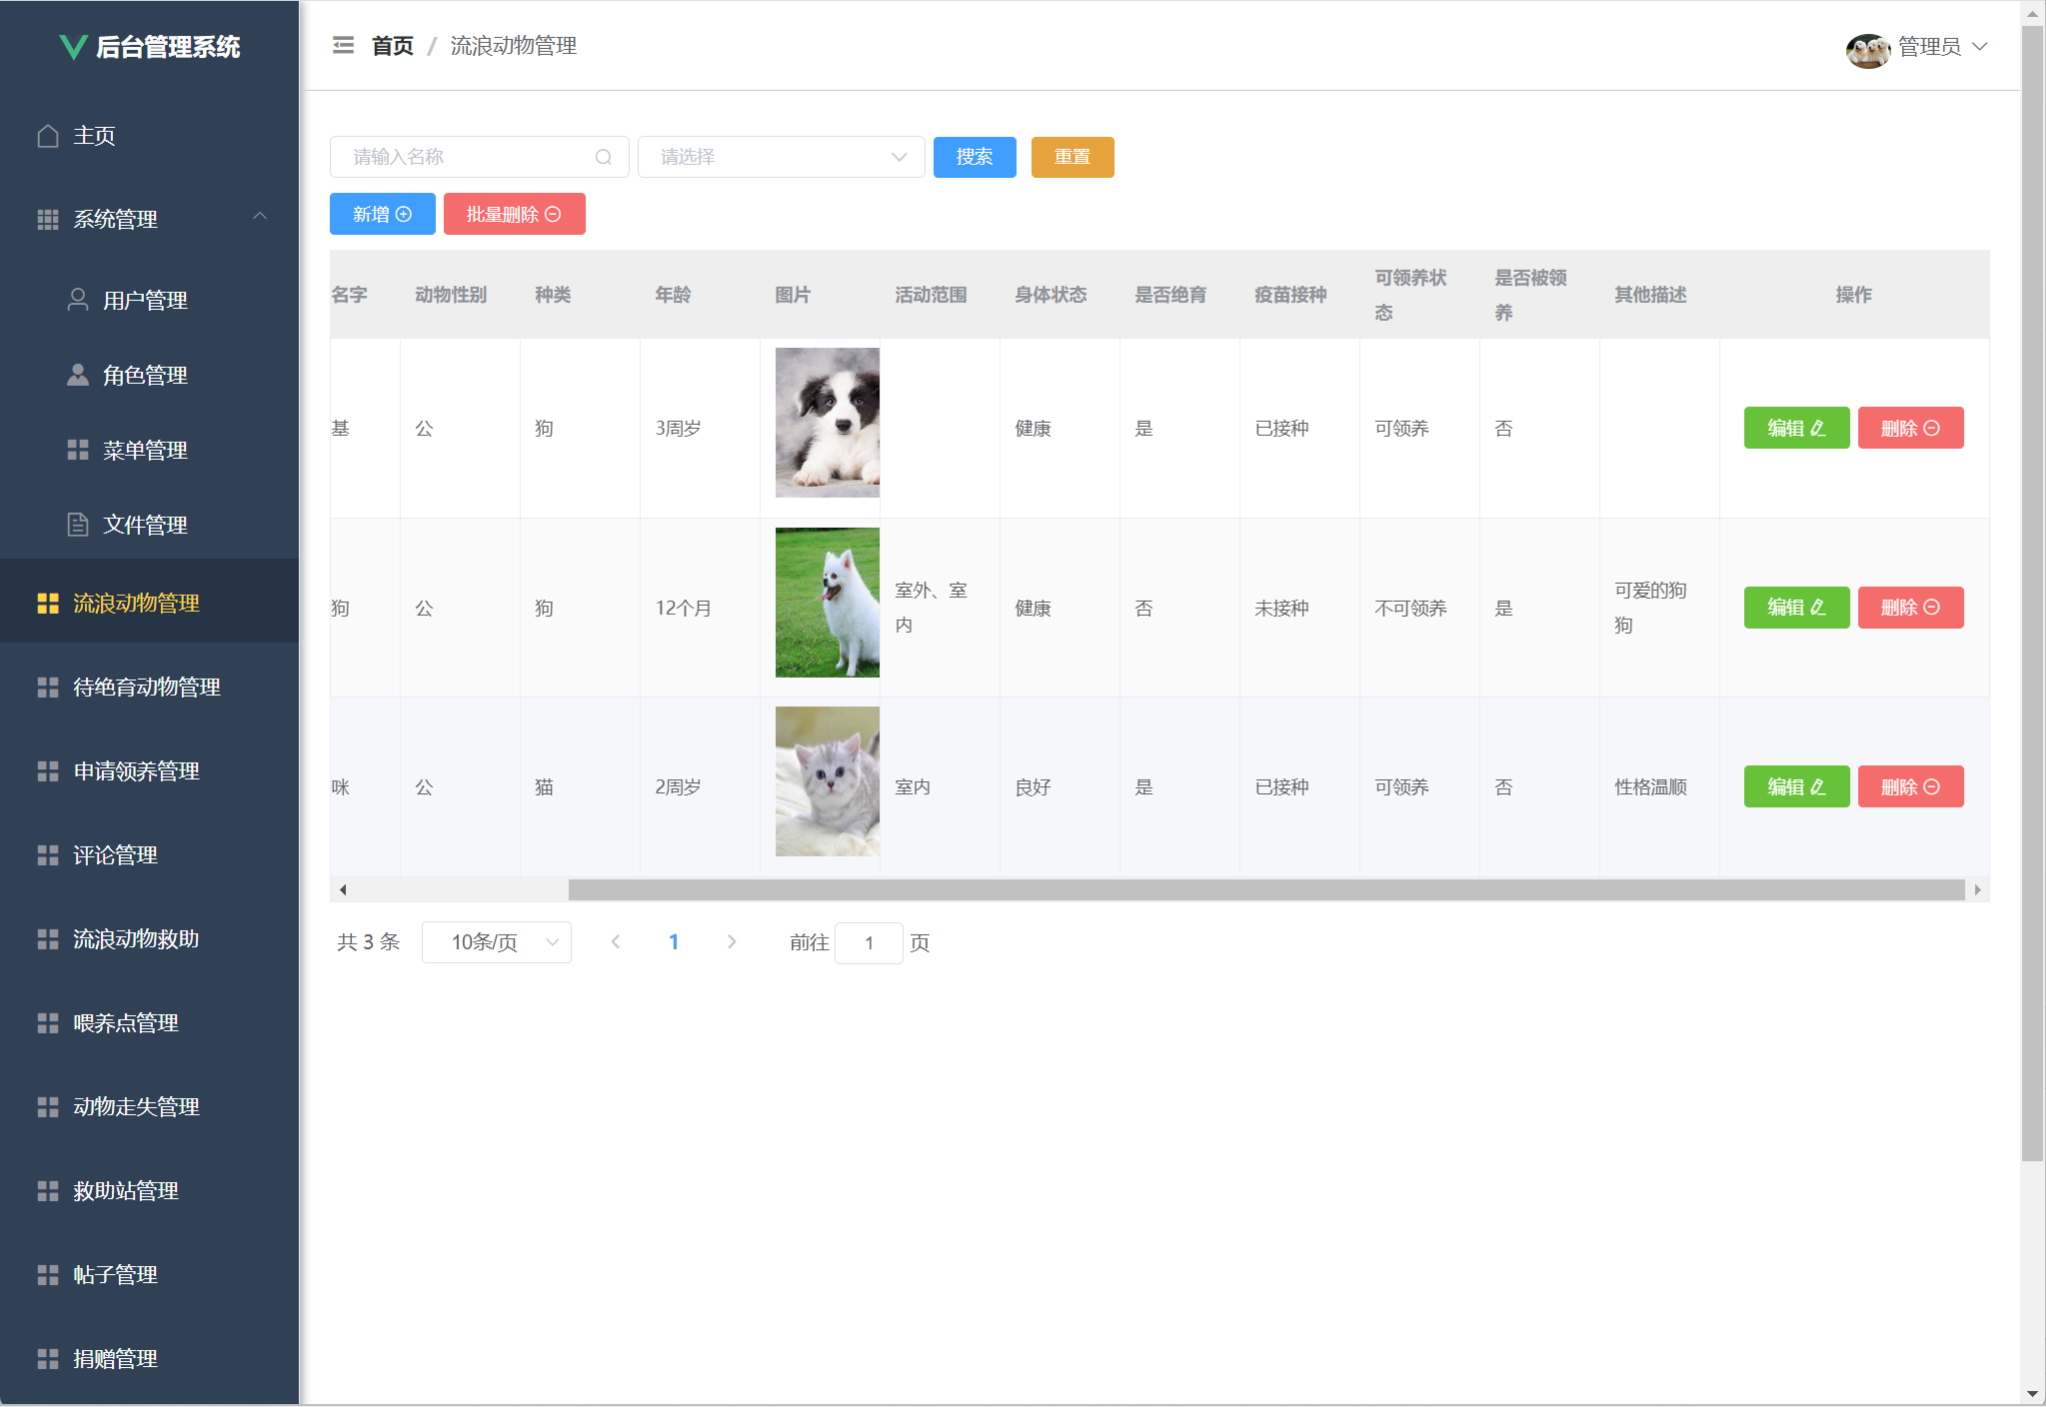Click the grid icon beside 菜单管理
This screenshot has height=1407, width=2046.
point(77,449)
